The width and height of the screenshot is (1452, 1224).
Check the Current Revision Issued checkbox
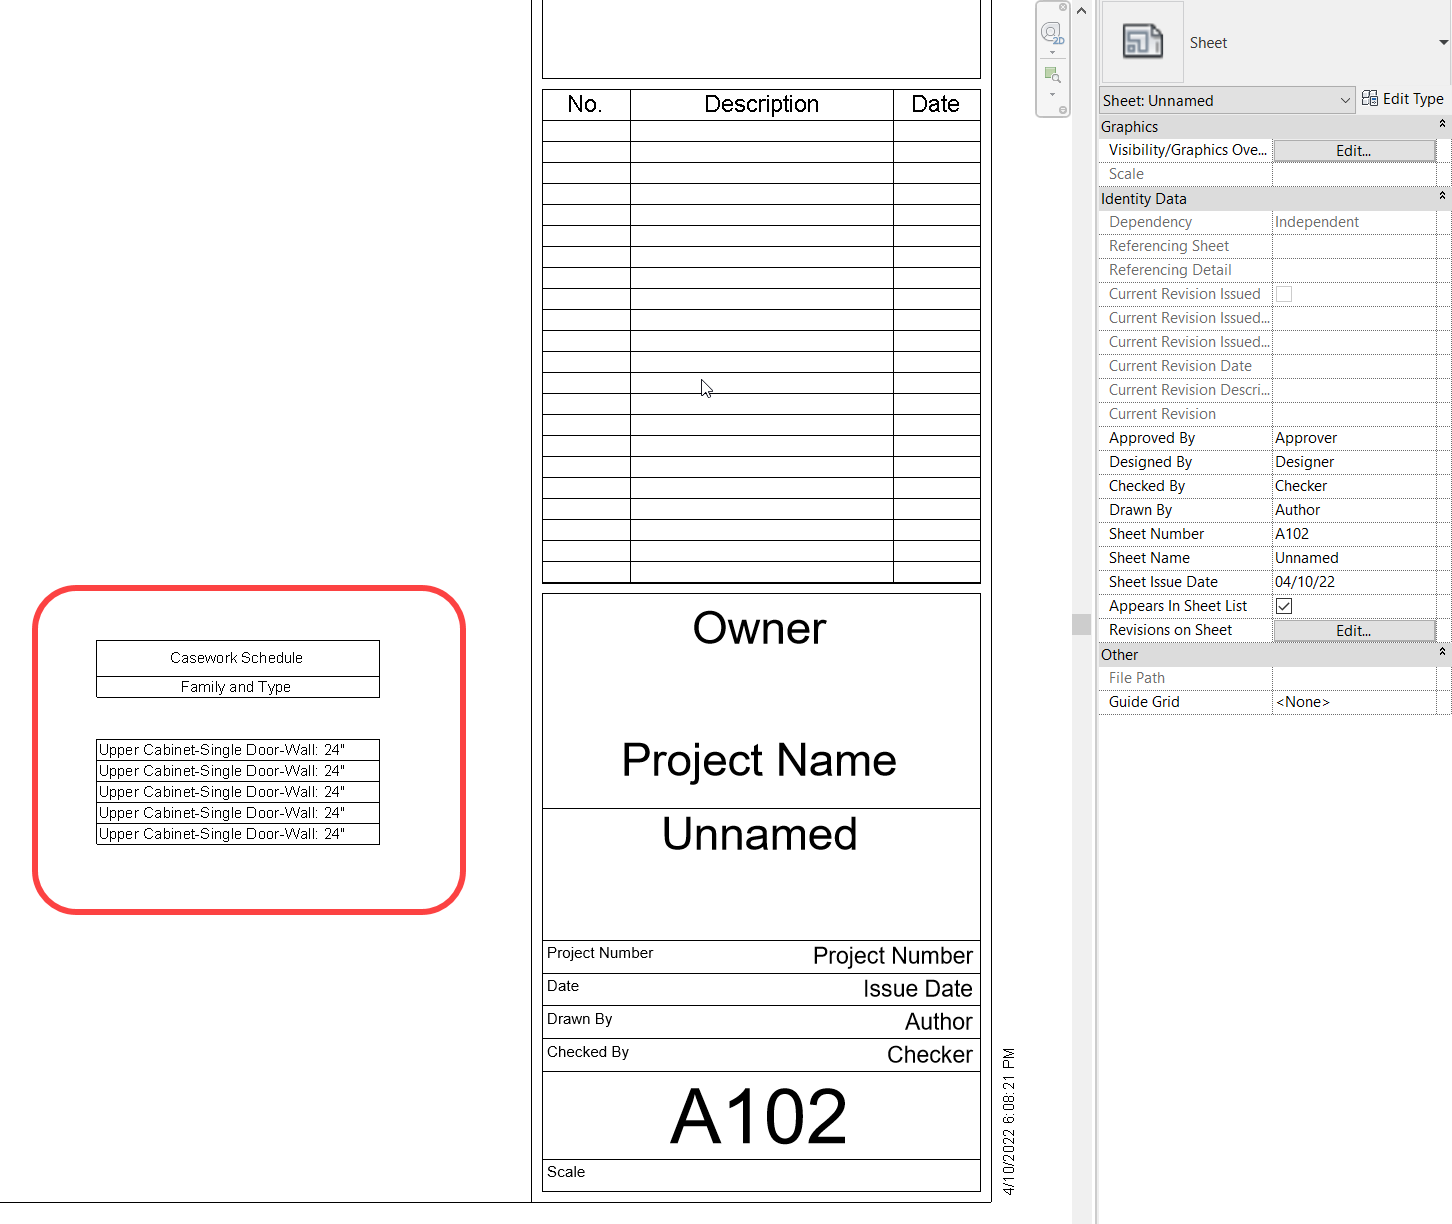coord(1283,294)
